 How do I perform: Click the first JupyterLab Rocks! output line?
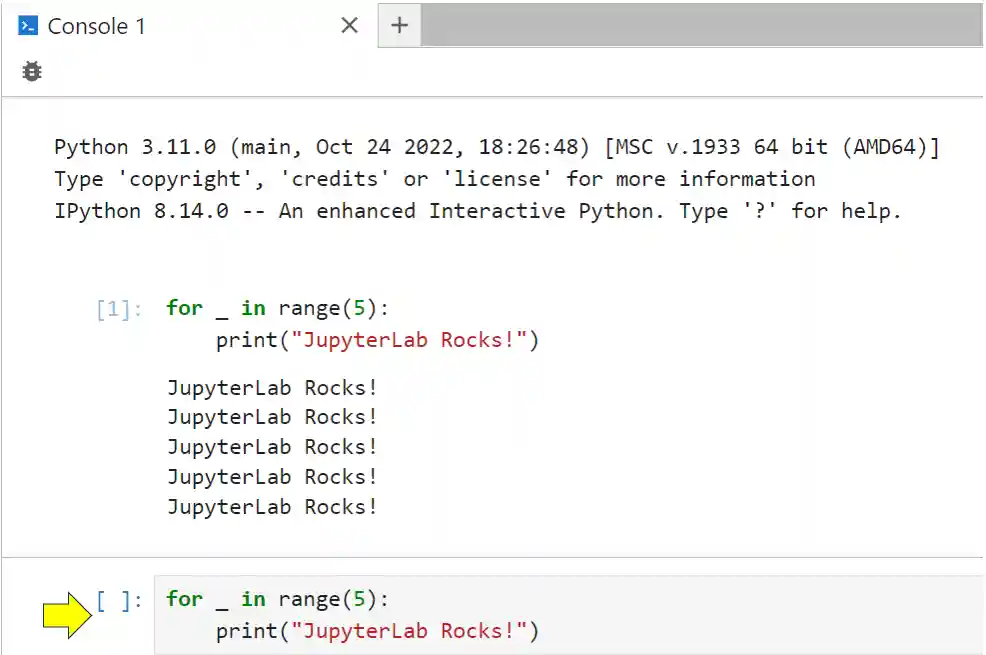tap(271, 388)
